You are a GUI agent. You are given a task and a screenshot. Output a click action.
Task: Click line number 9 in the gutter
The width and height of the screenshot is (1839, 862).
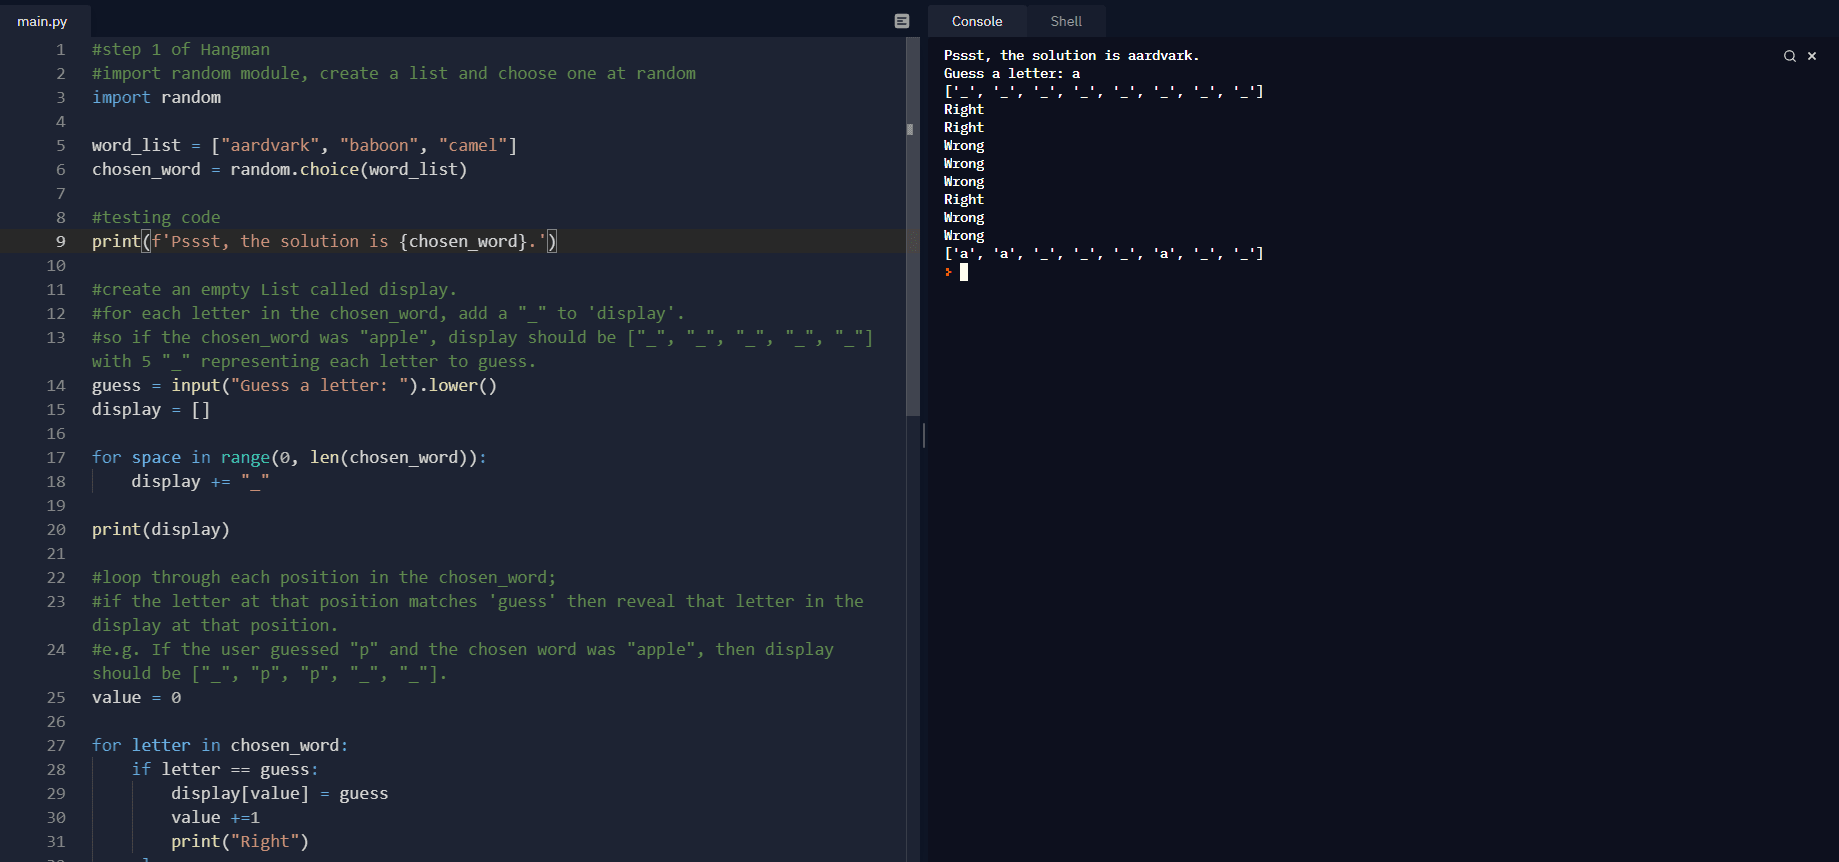pyautogui.click(x=60, y=241)
